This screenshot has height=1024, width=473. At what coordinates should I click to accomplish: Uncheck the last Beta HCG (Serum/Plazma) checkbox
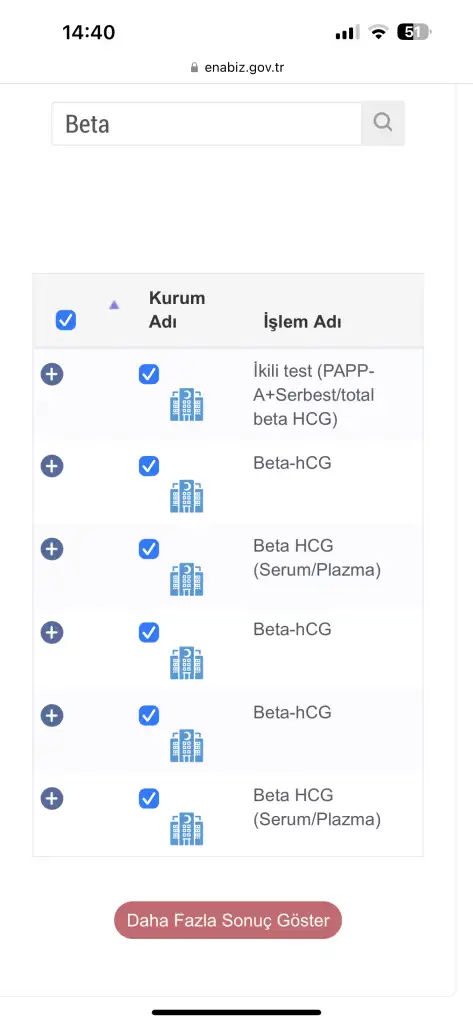(149, 798)
